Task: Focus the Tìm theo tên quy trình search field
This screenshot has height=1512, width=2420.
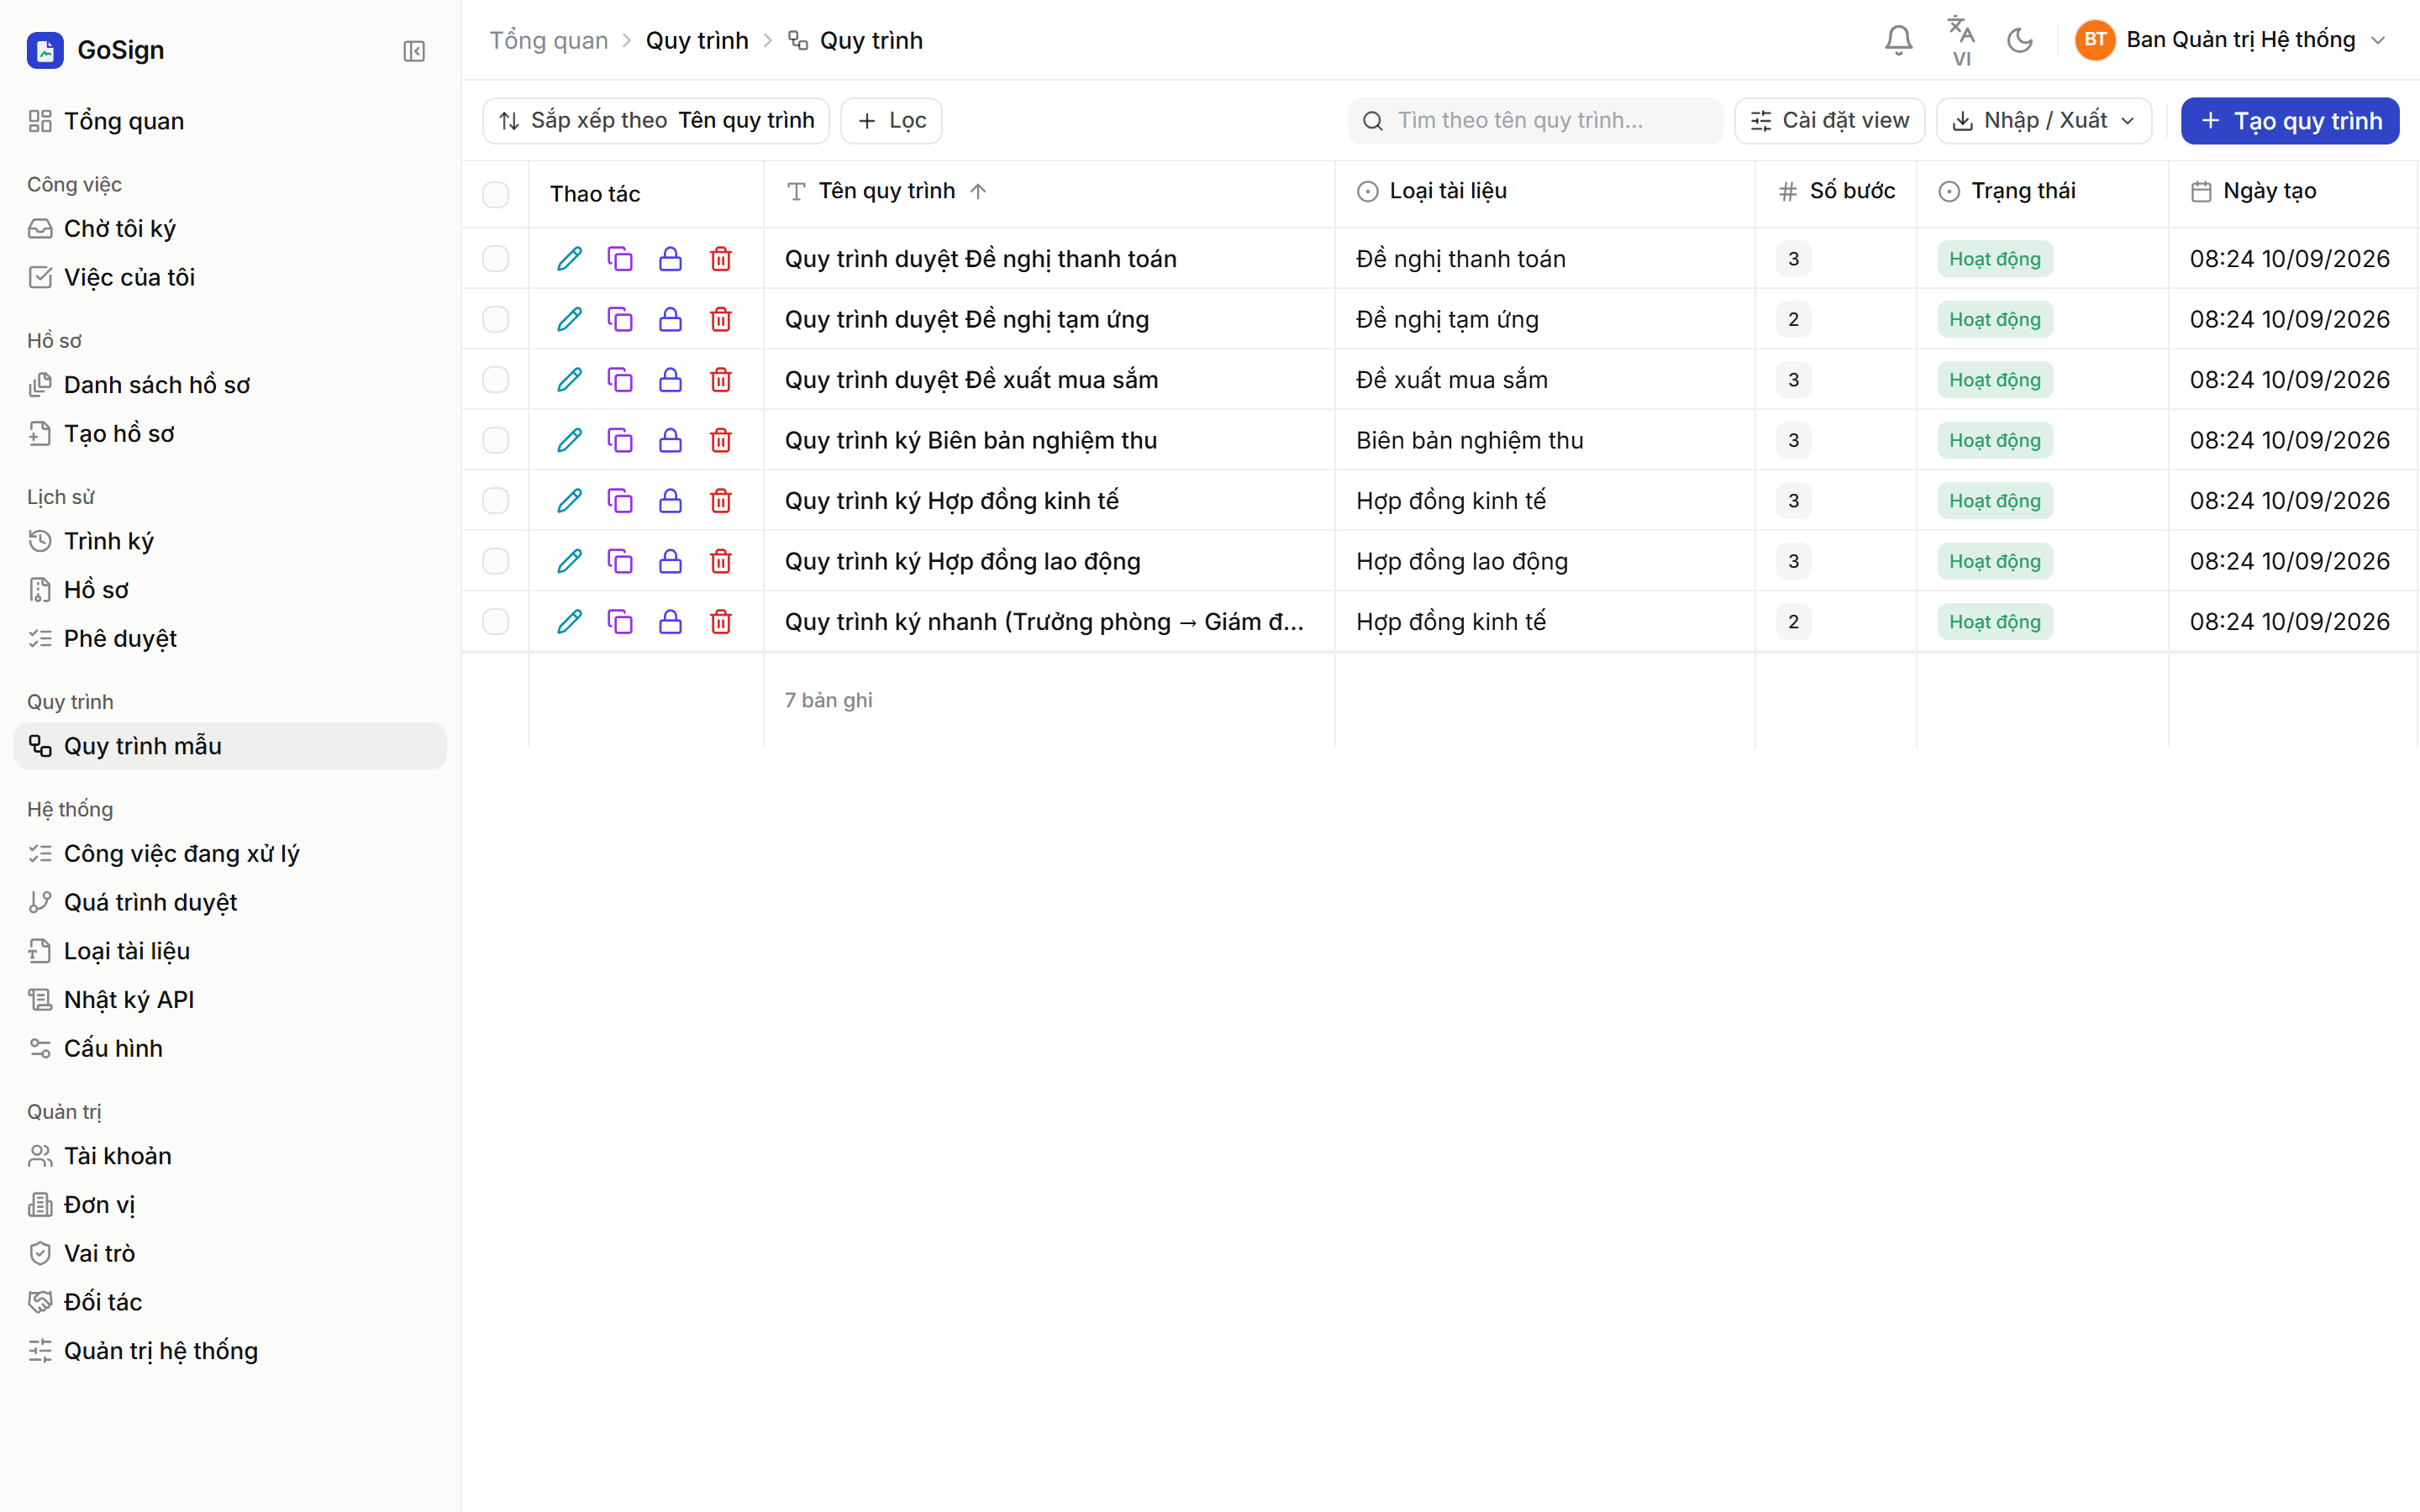Action: click(1536, 121)
